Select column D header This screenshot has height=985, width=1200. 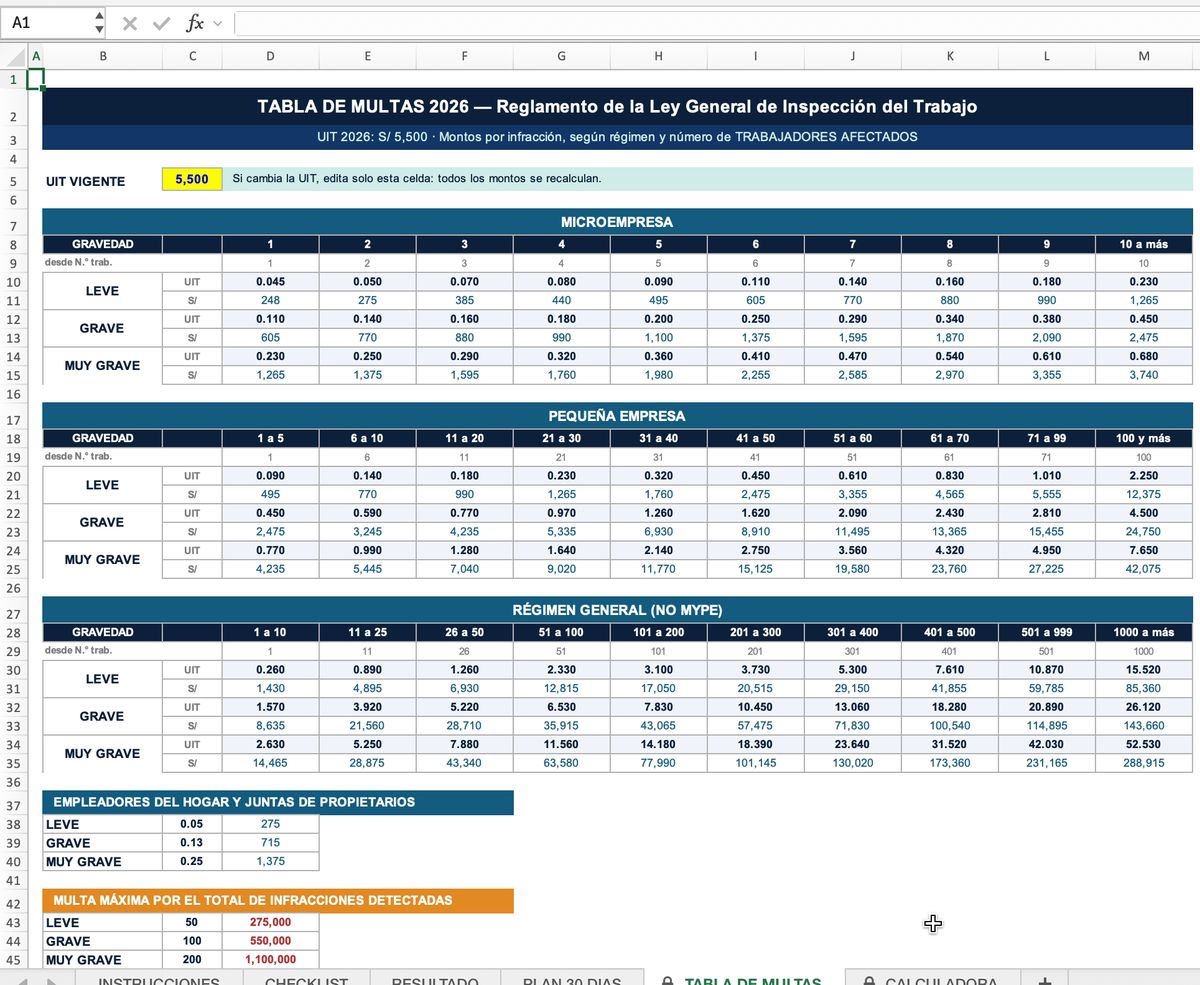pyautogui.click(x=270, y=56)
